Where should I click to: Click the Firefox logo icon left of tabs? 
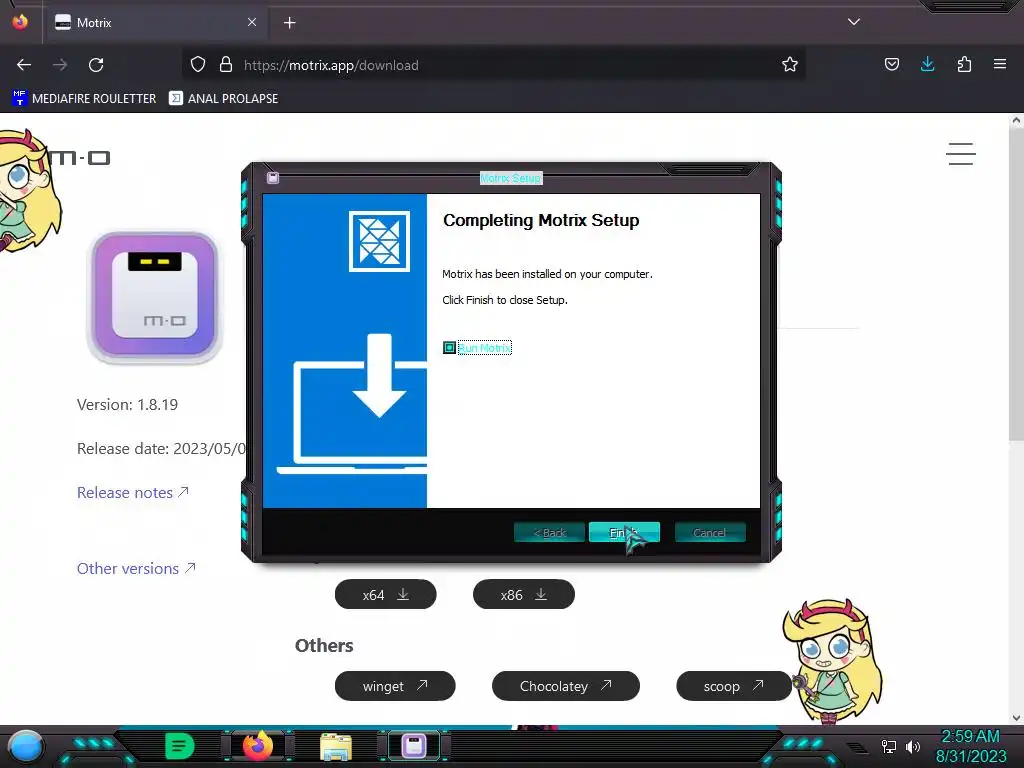click(x=20, y=22)
